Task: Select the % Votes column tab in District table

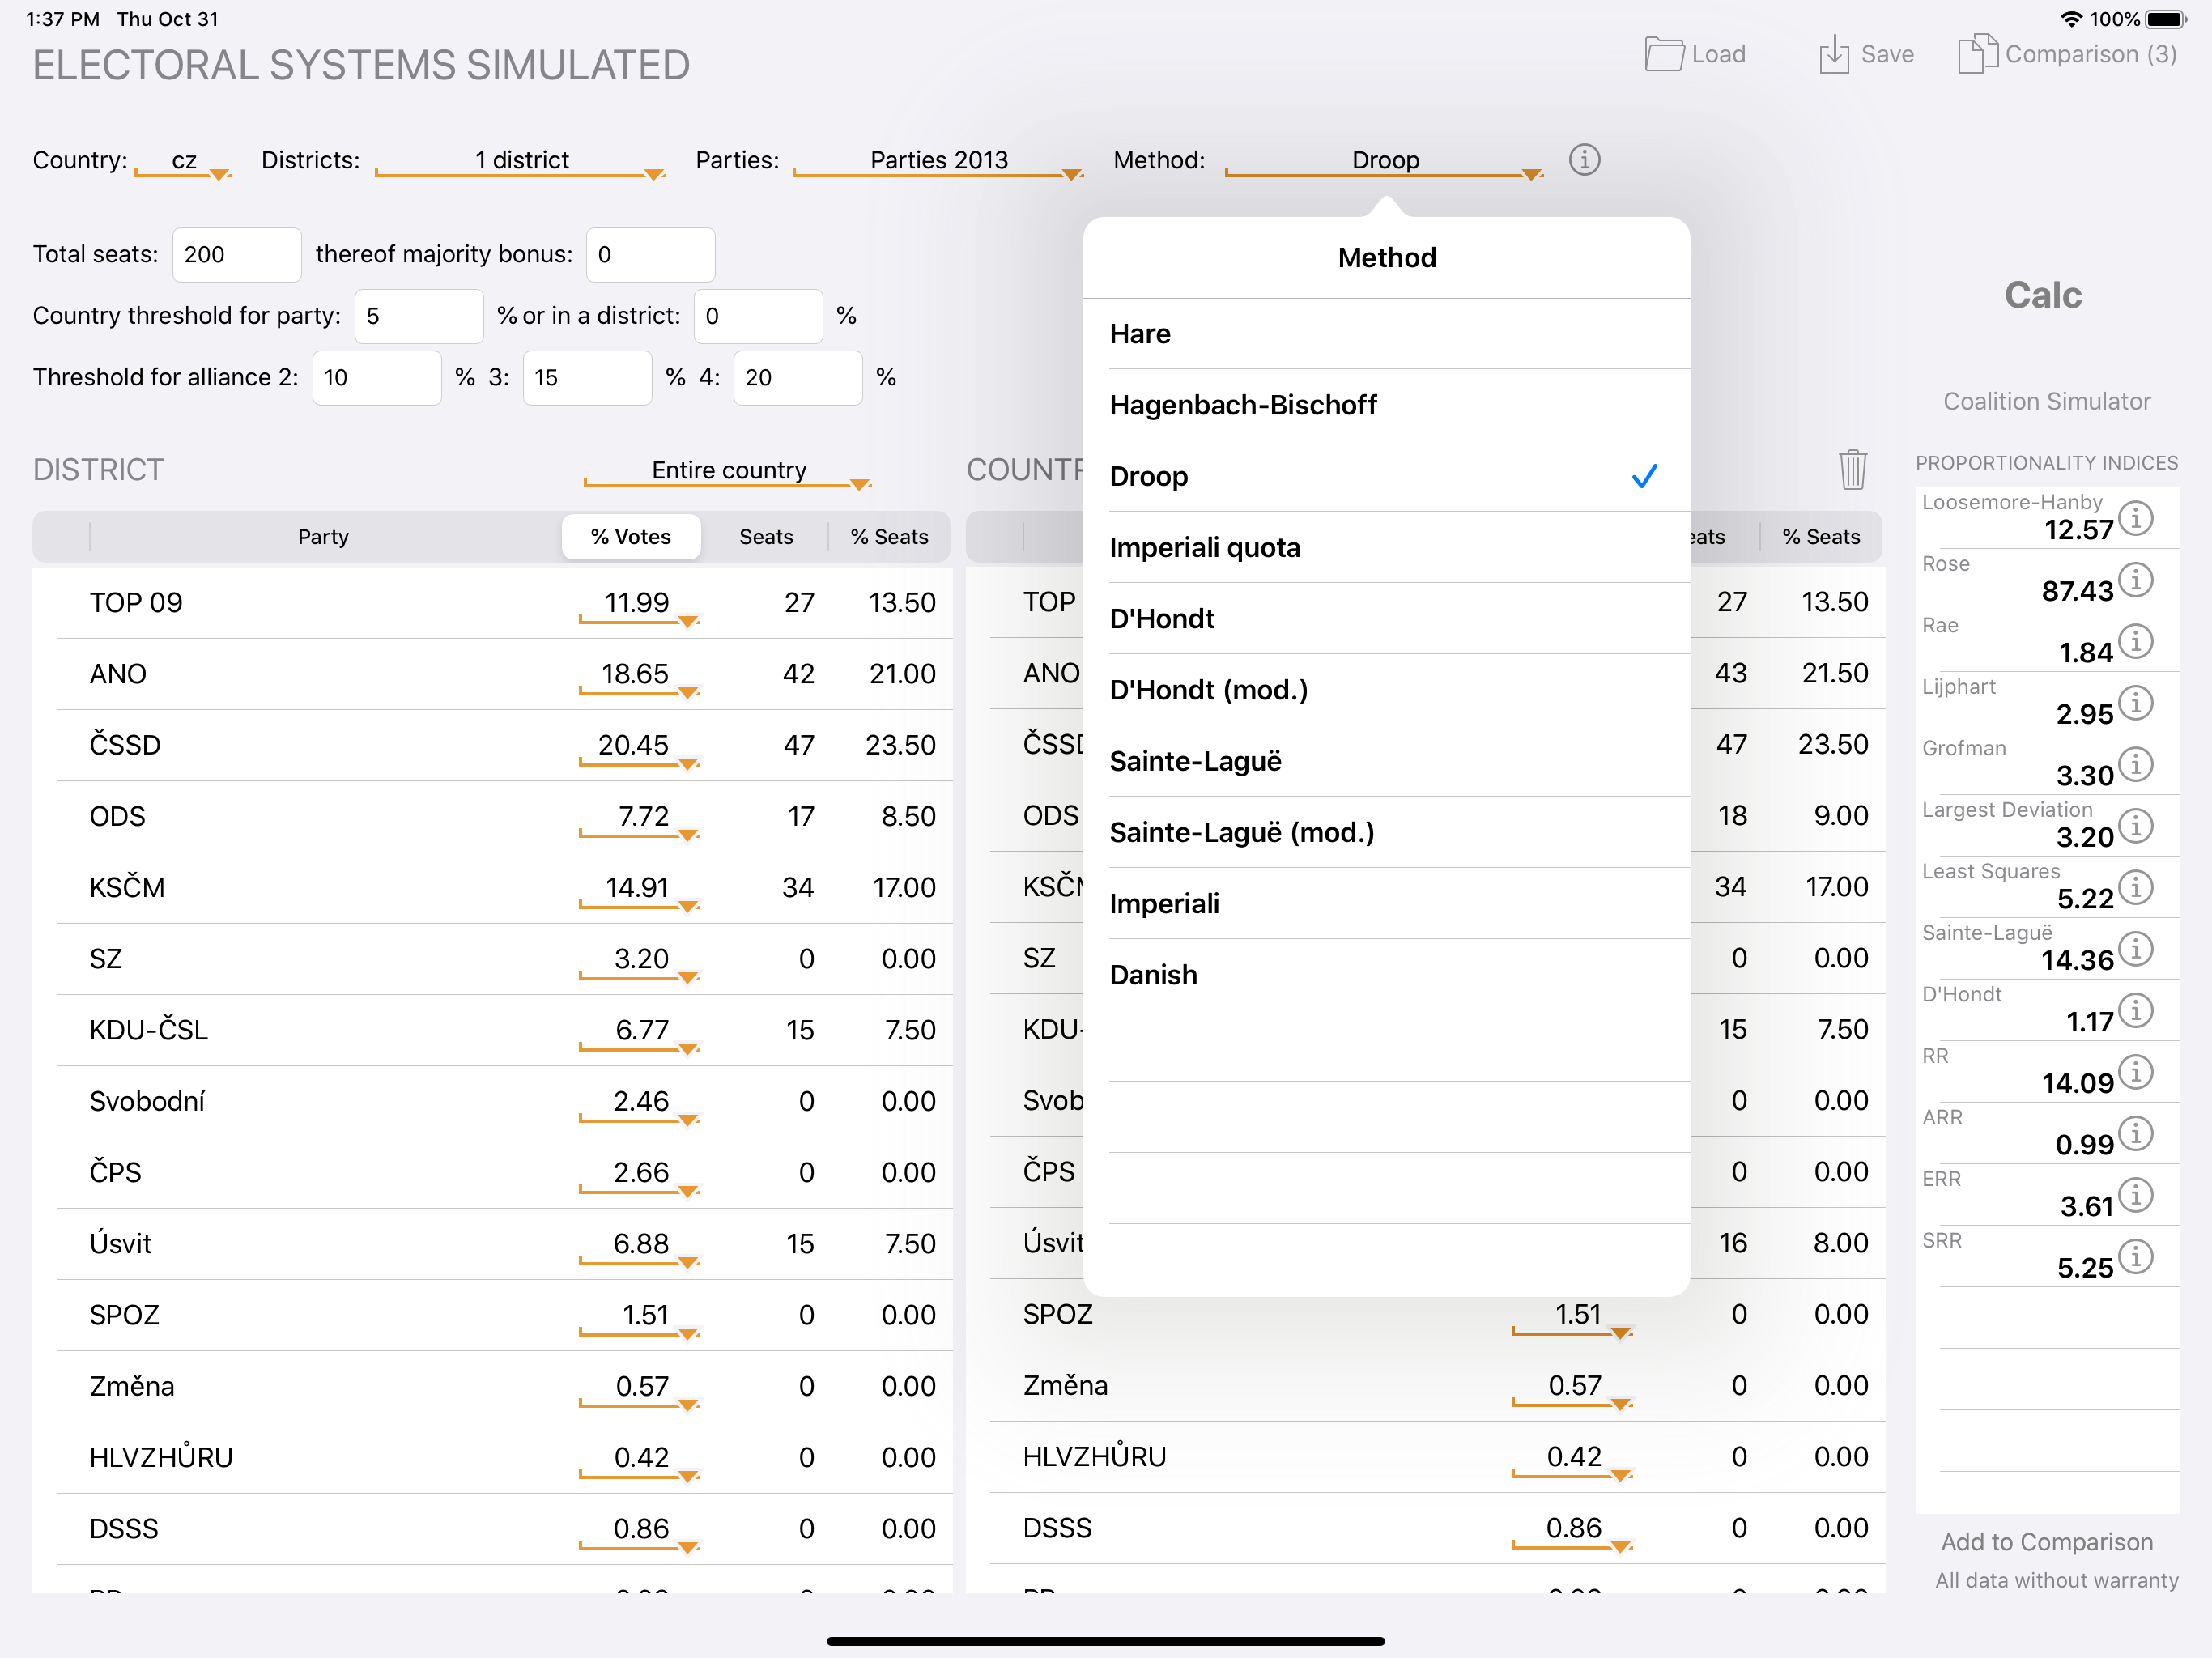Action: tap(631, 537)
